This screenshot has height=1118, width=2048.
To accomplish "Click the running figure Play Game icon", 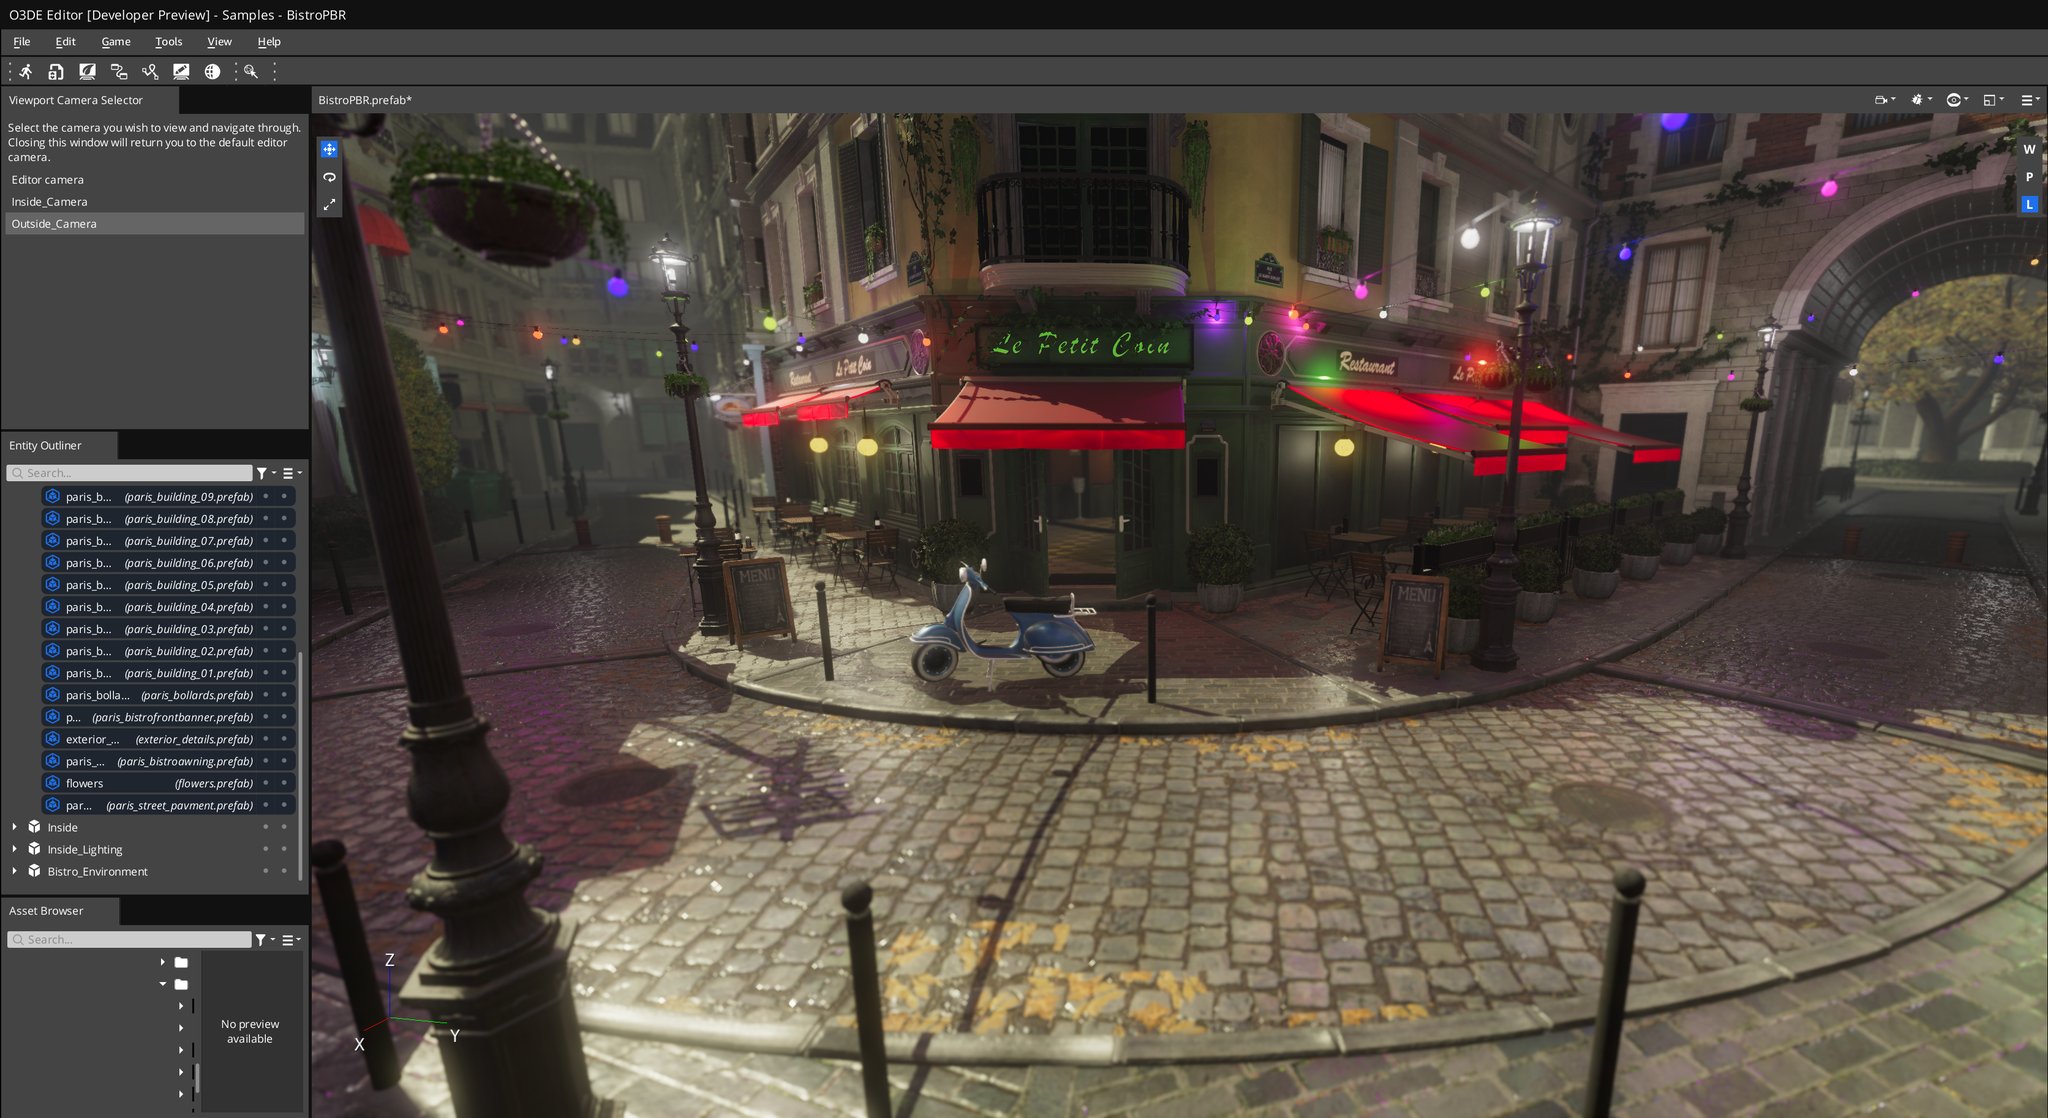I will point(26,71).
